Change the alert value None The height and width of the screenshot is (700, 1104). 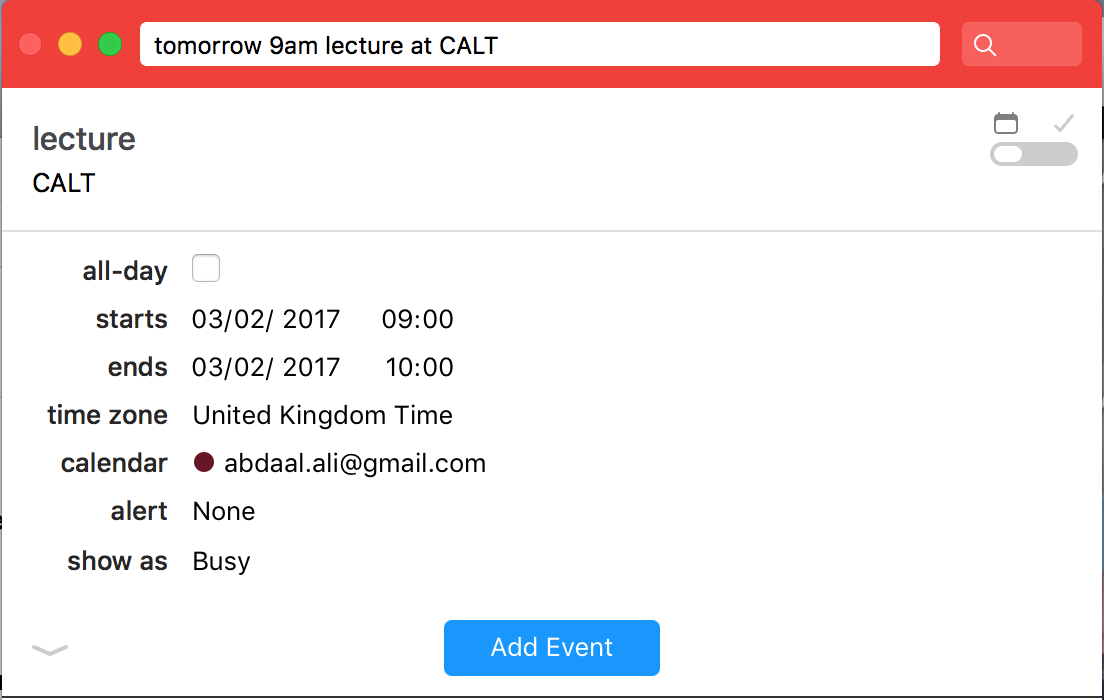tap(224, 511)
